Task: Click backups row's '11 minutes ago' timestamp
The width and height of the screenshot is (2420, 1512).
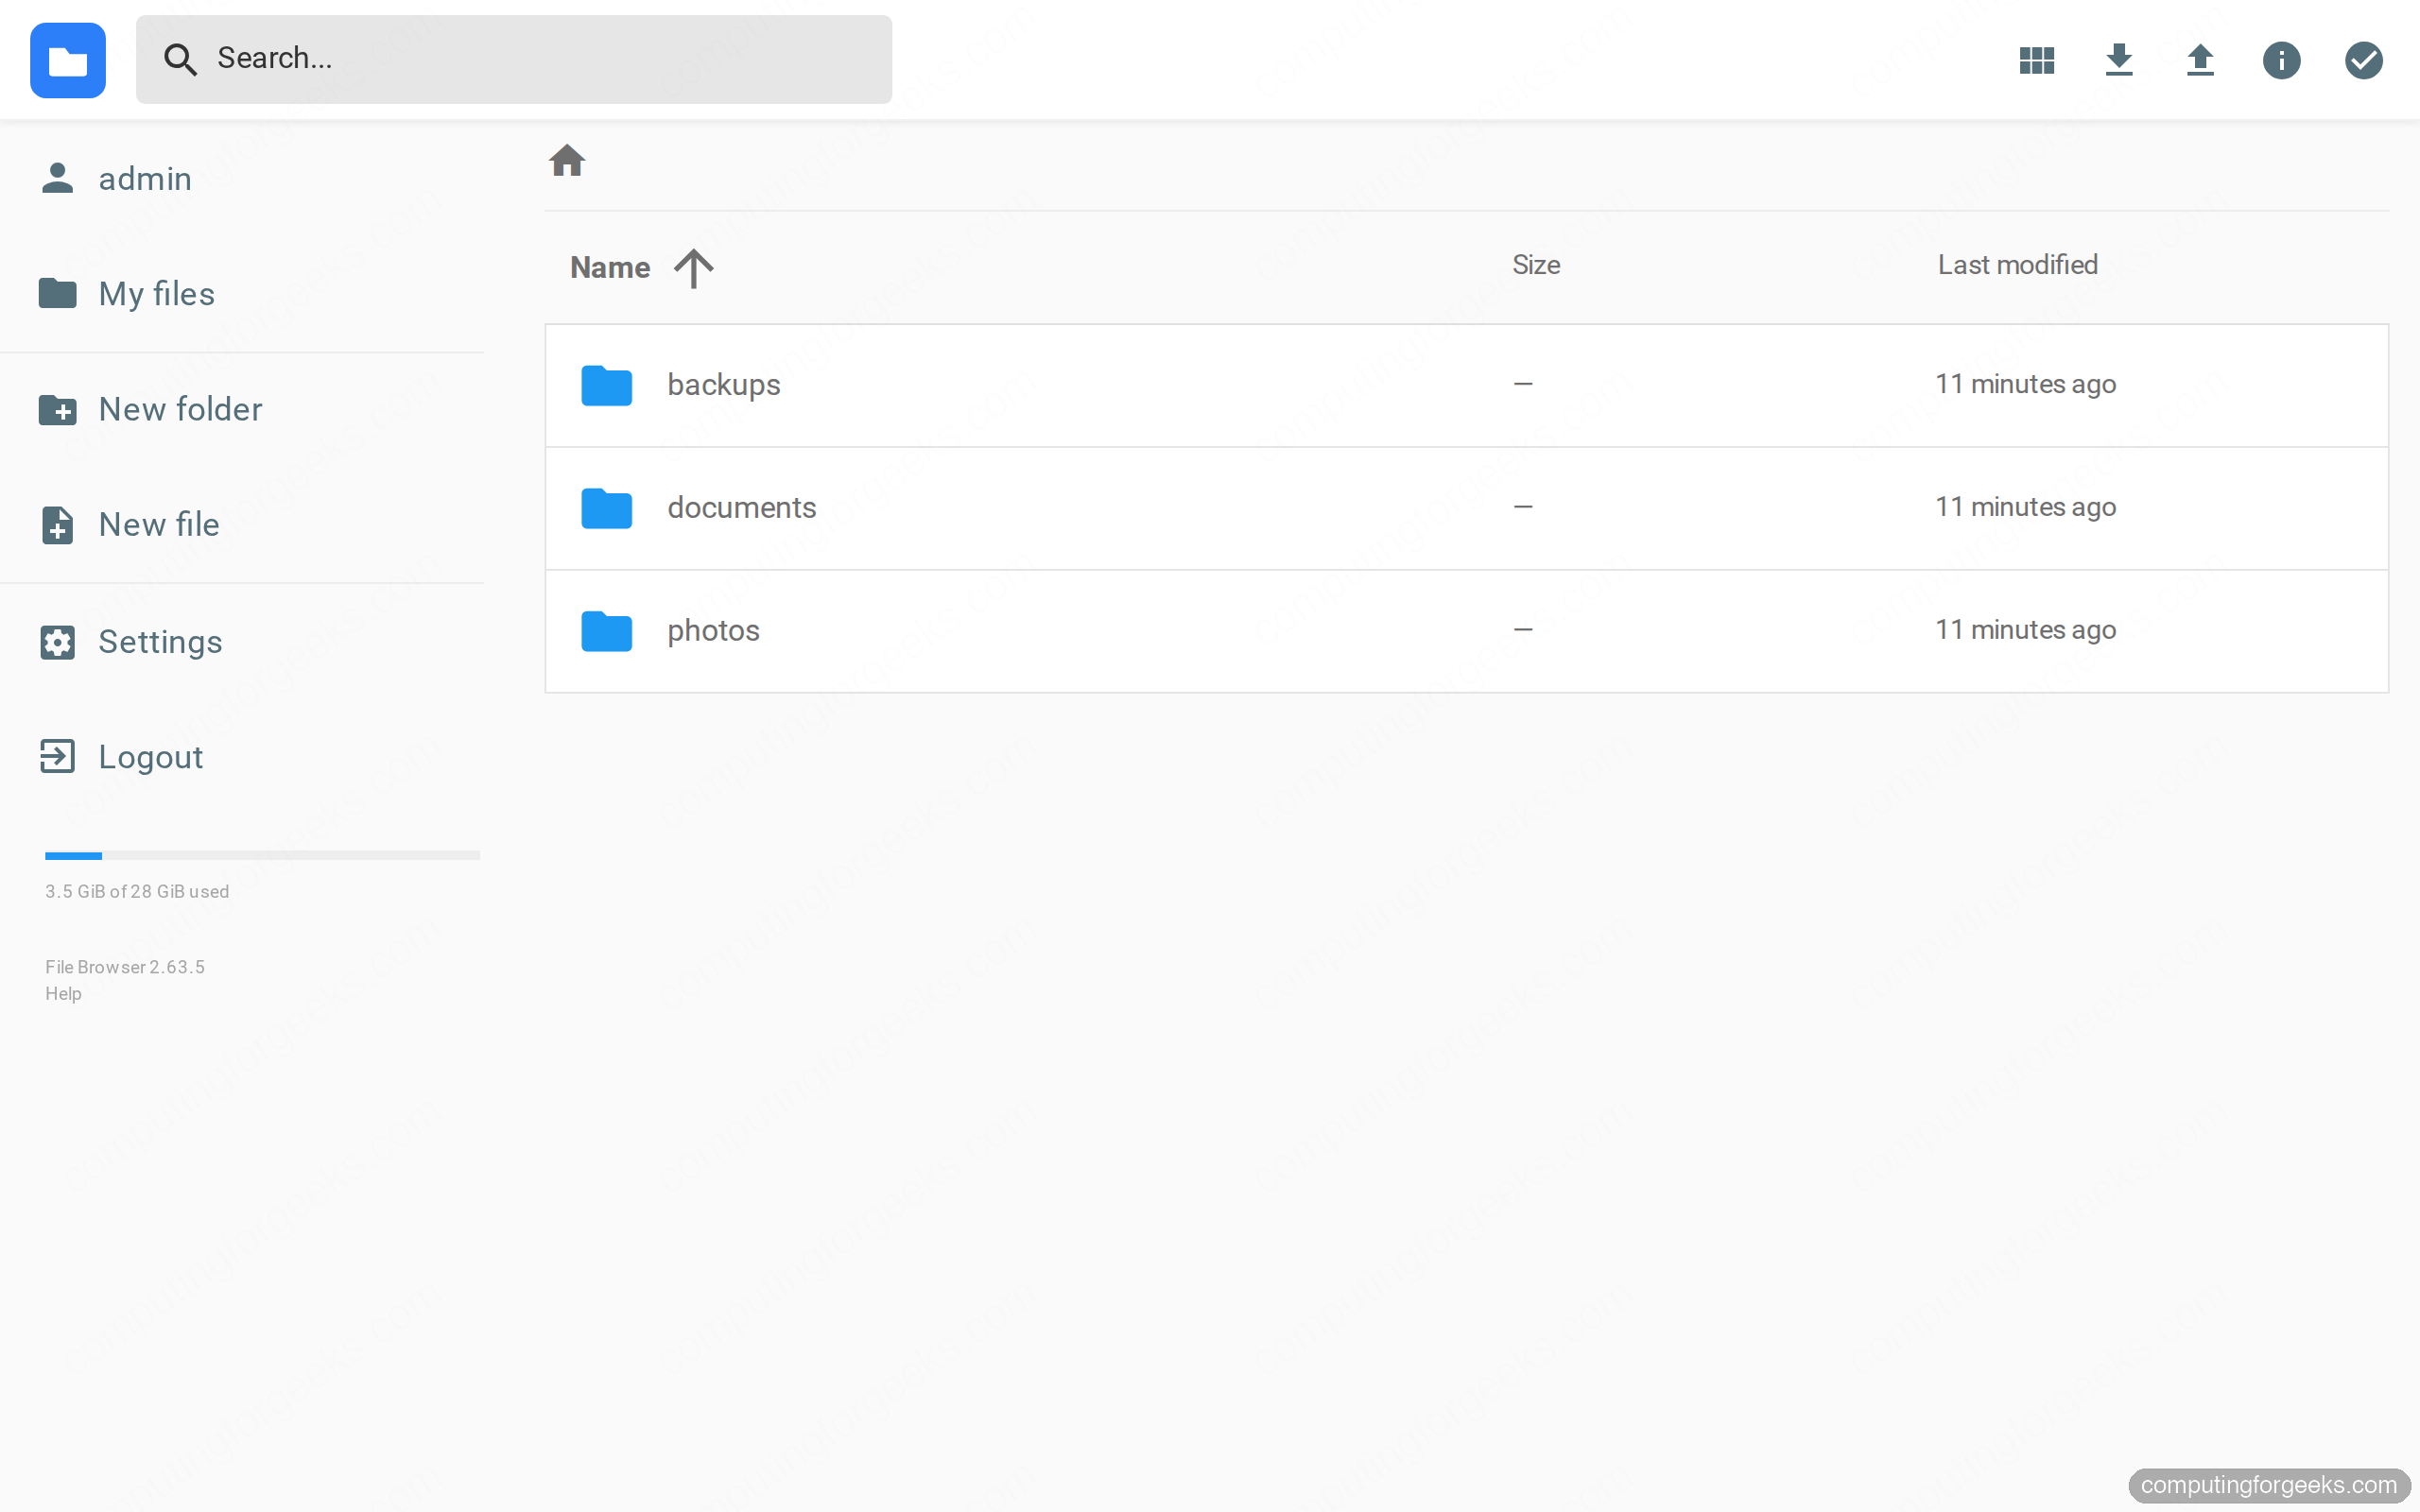Action: point(2025,384)
